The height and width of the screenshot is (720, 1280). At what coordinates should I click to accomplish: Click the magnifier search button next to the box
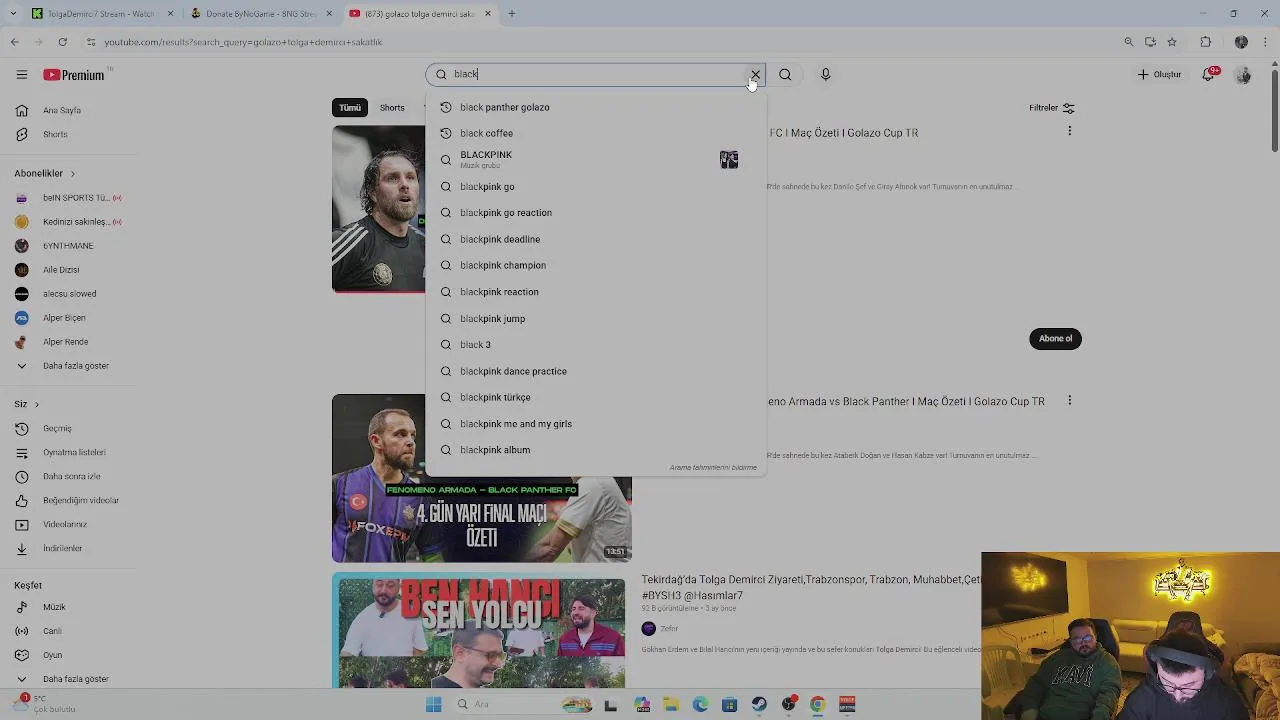point(785,74)
